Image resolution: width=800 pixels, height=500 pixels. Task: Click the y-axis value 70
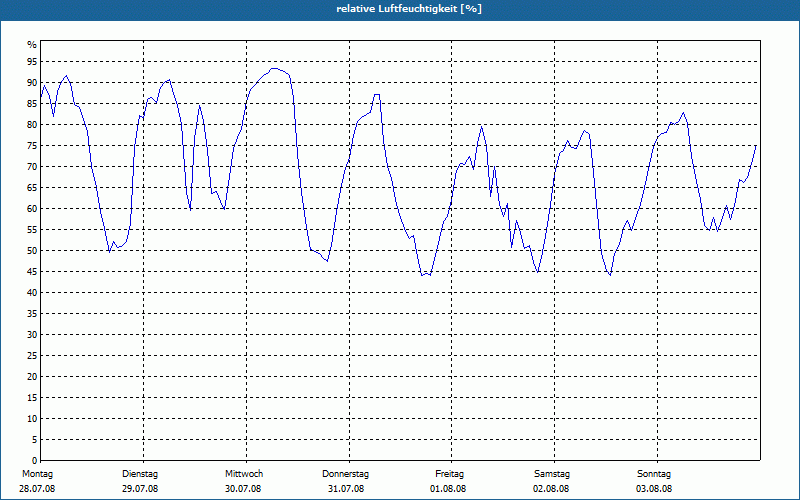tap(32, 167)
